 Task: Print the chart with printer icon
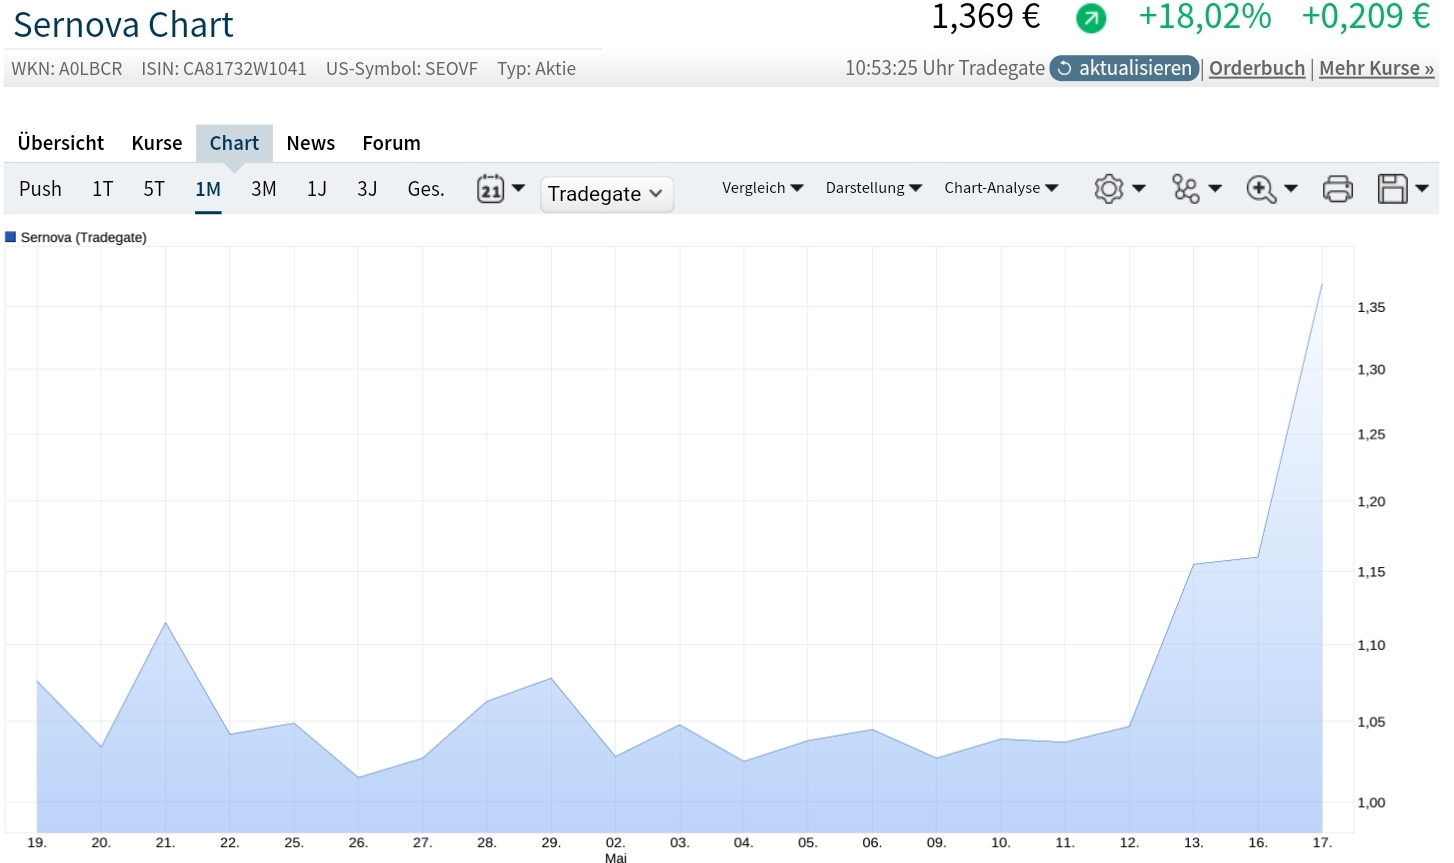coord(1338,189)
